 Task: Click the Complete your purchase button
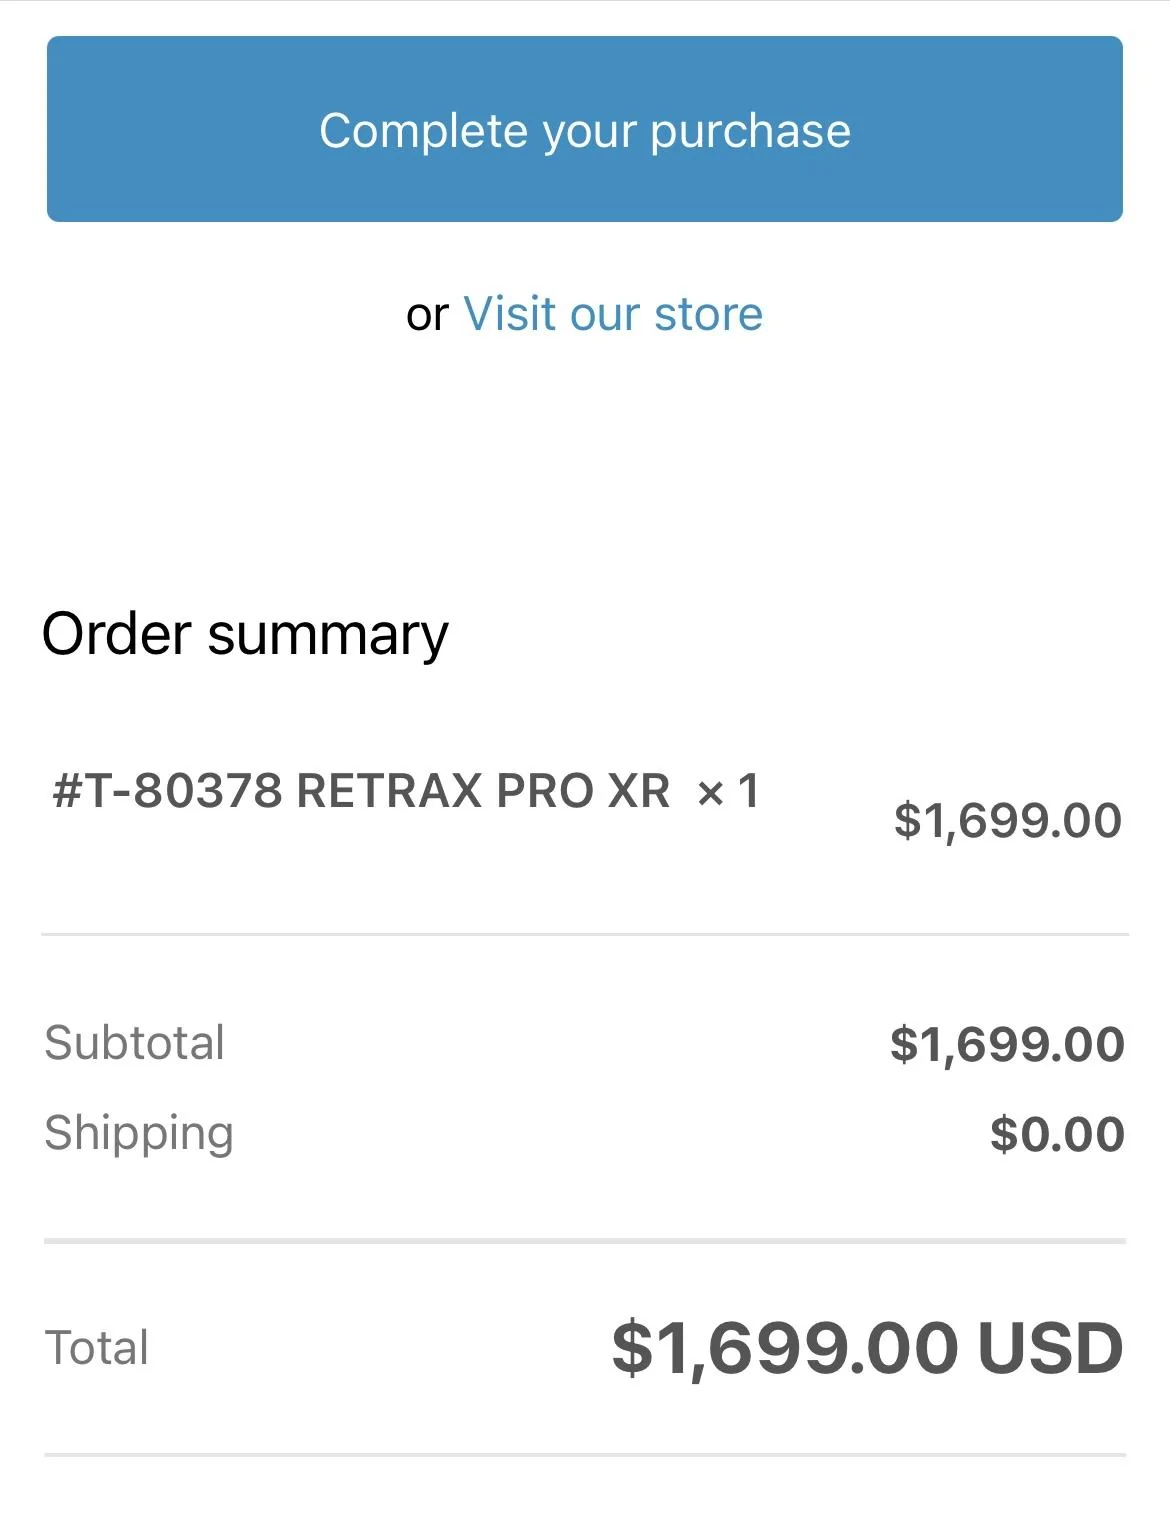[x=585, y=129]
